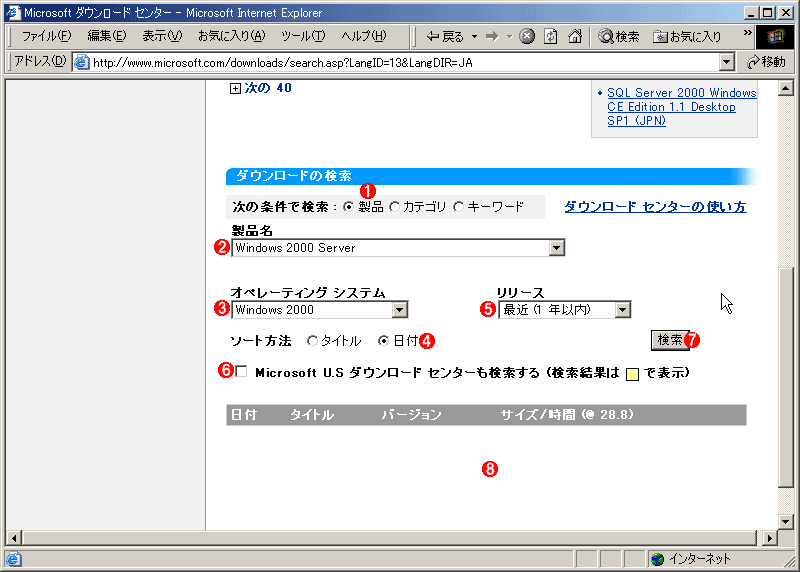Open SQL Server 2000 Windows CE Edition link

[x=682, y=107]
